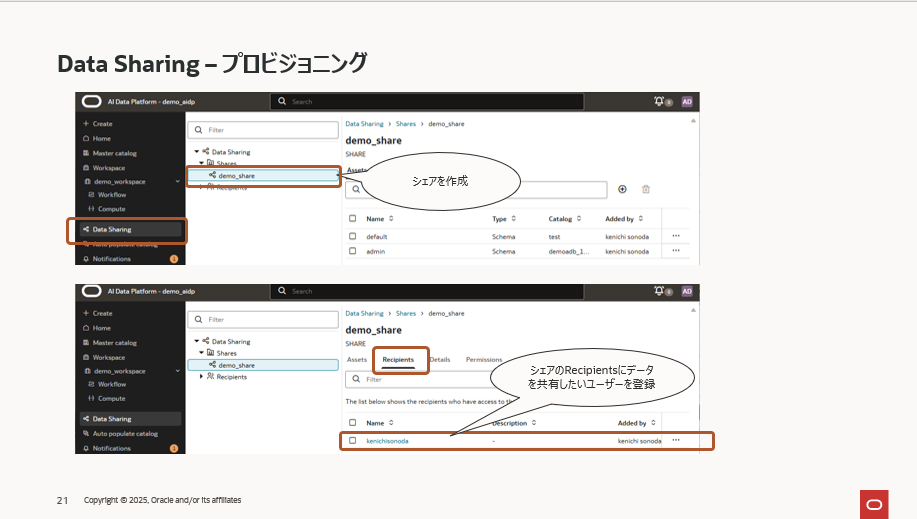917x519 pixels.
Task: Open Workflow in the lower screenshot sidebar
Action: (x=107, y=384)
